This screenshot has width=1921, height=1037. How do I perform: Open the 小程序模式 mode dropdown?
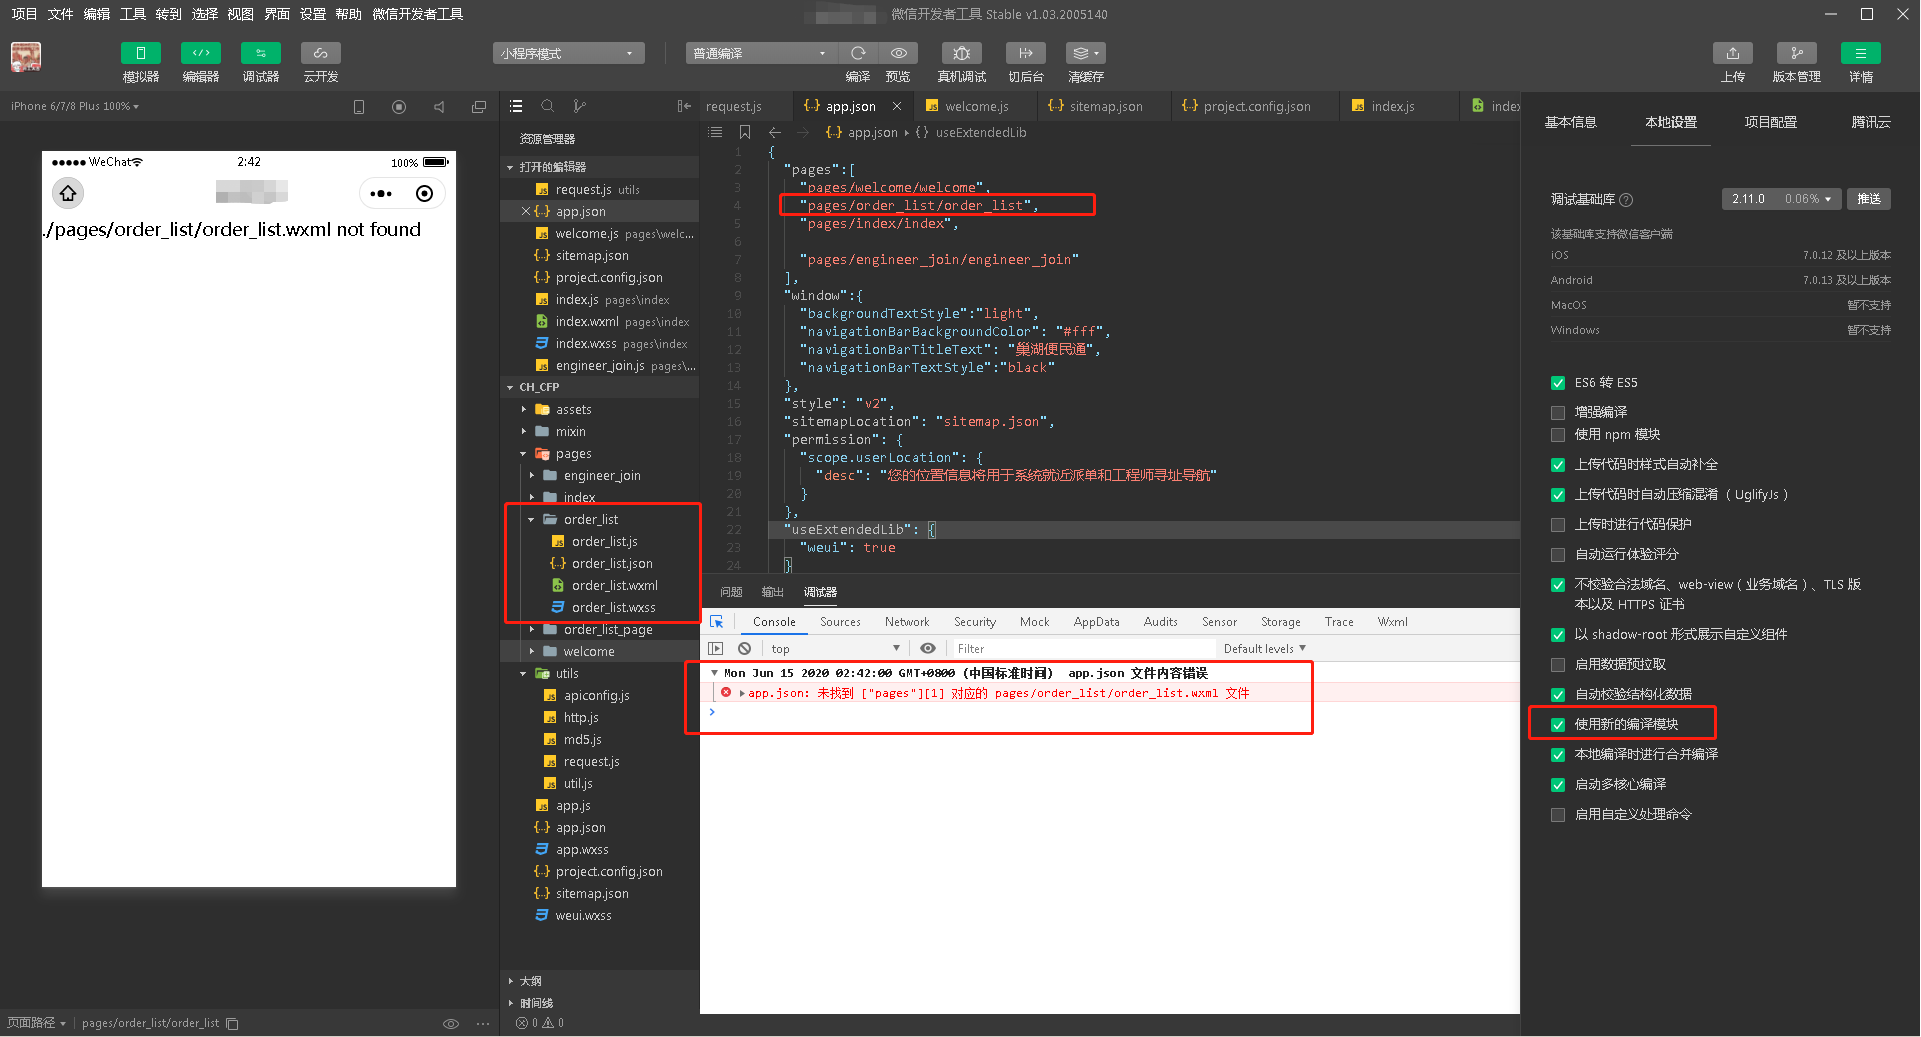coord(568,53)
